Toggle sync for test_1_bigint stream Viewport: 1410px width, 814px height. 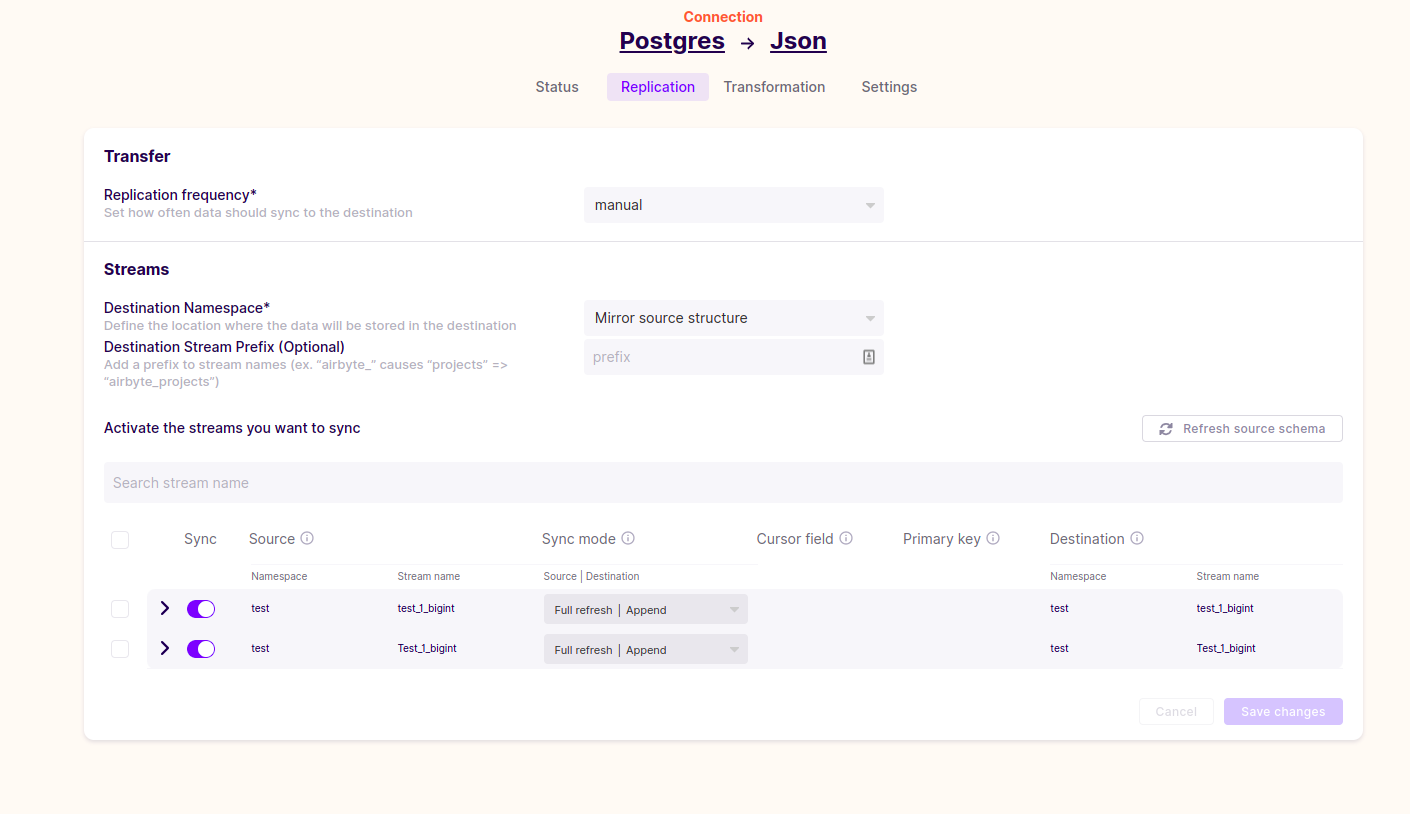[201, 609]
